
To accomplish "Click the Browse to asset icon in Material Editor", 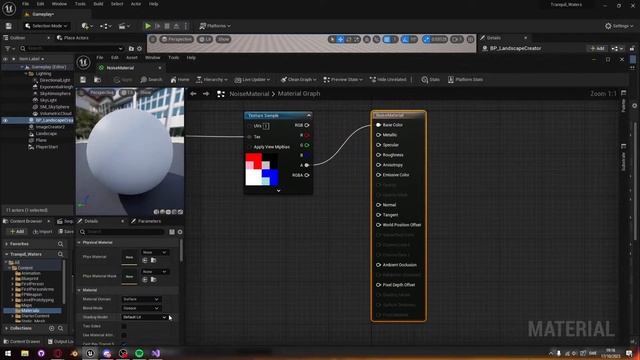I will [98, 80].
